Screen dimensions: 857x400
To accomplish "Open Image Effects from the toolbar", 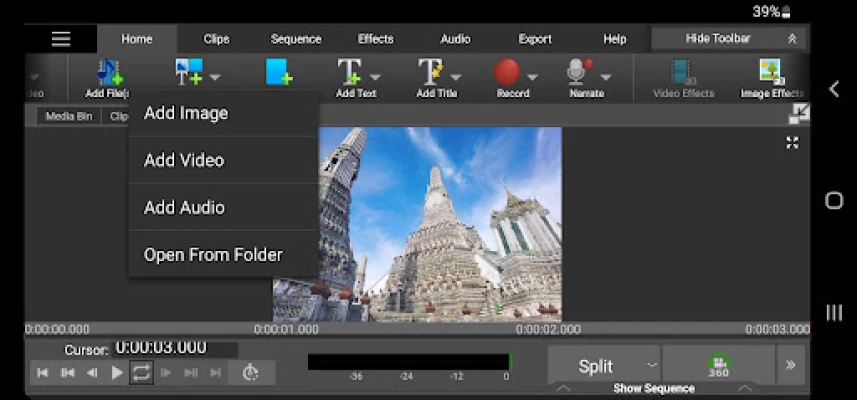I will point(772,79).
